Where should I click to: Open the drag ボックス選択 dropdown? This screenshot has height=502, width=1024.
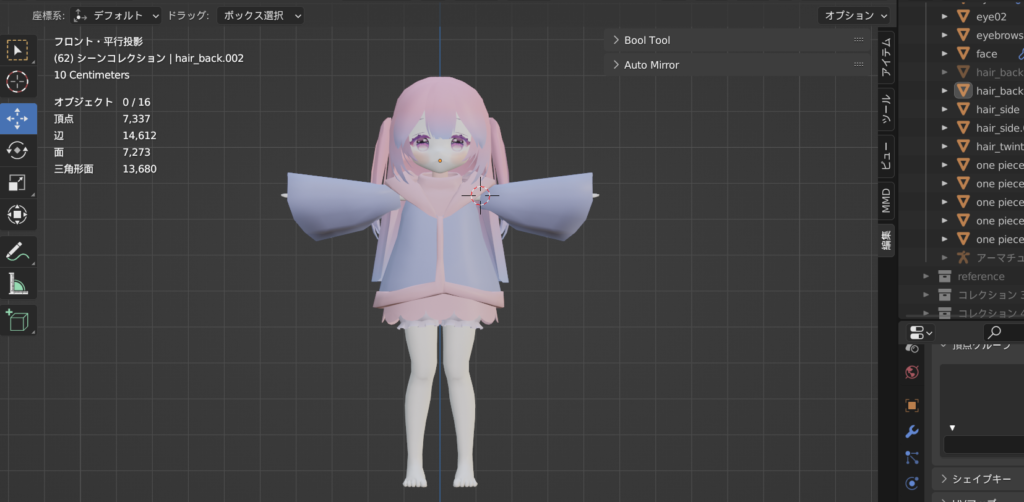260,16
